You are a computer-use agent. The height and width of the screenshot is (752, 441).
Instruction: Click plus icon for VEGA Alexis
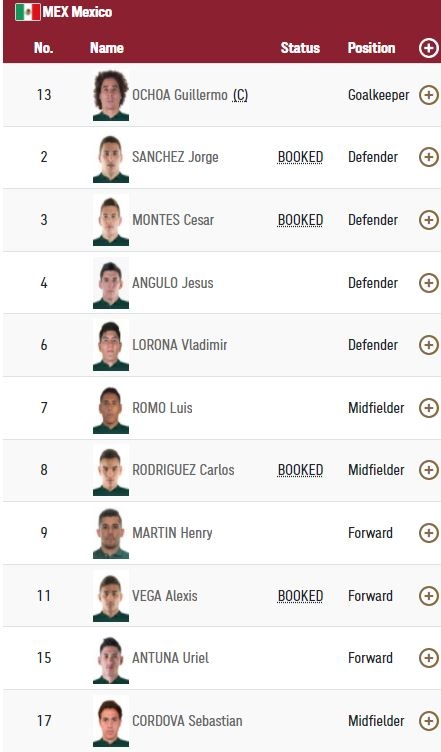pyautogui.click(x=429, y=596)
